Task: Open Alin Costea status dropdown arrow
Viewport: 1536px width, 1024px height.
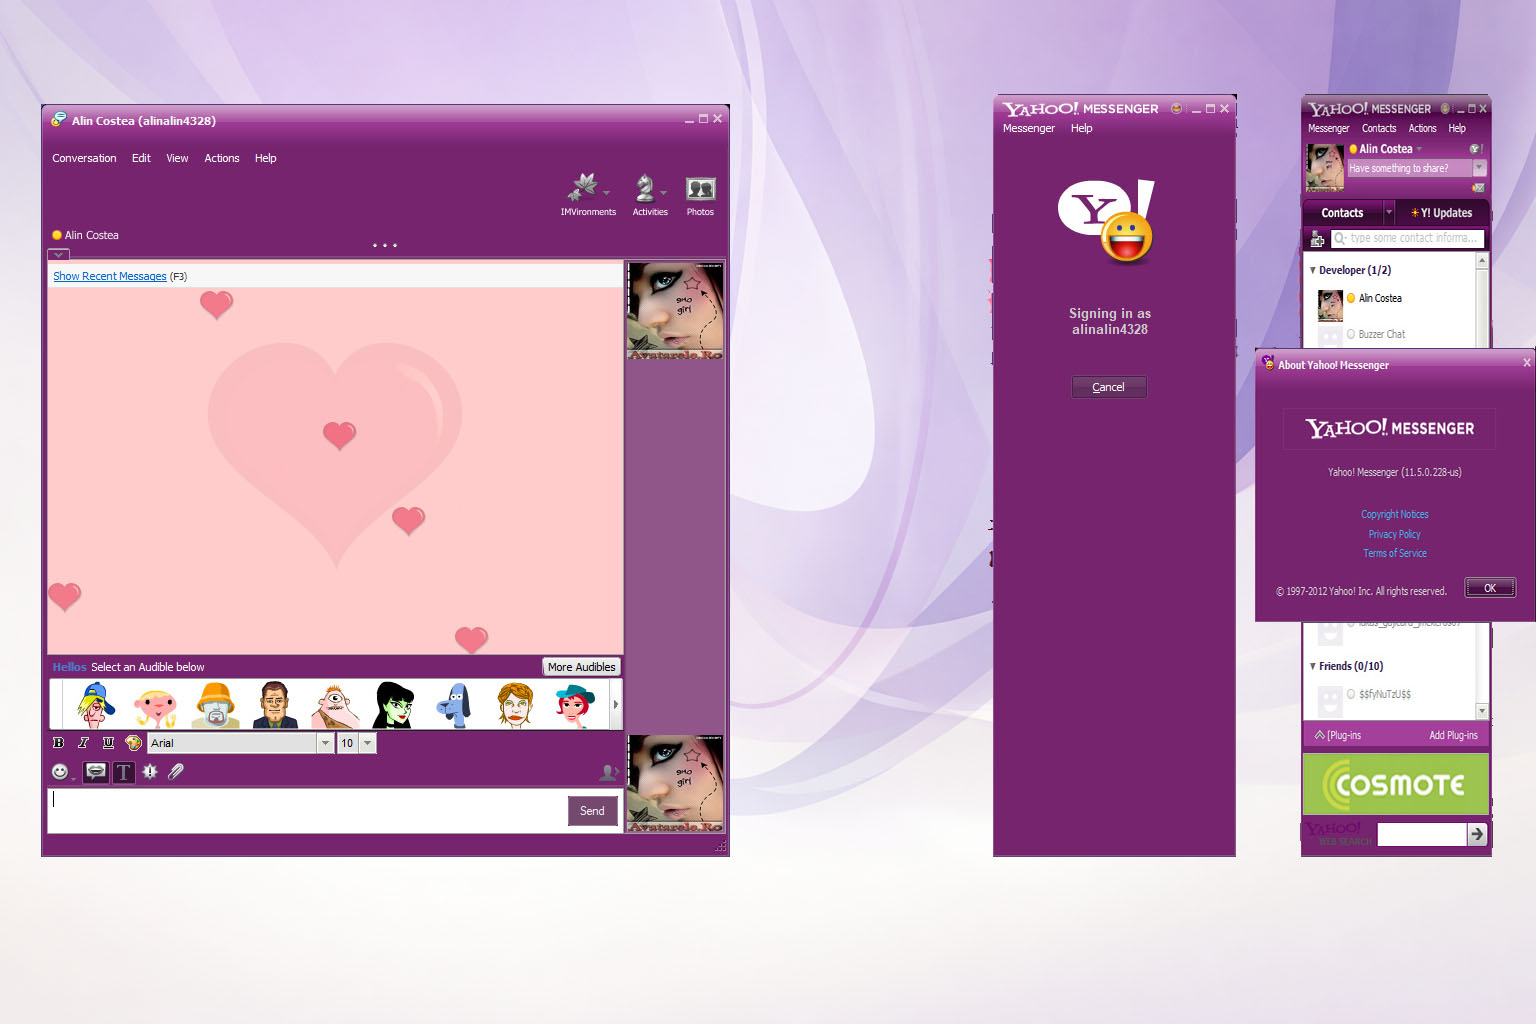Action: point(1419,149)
